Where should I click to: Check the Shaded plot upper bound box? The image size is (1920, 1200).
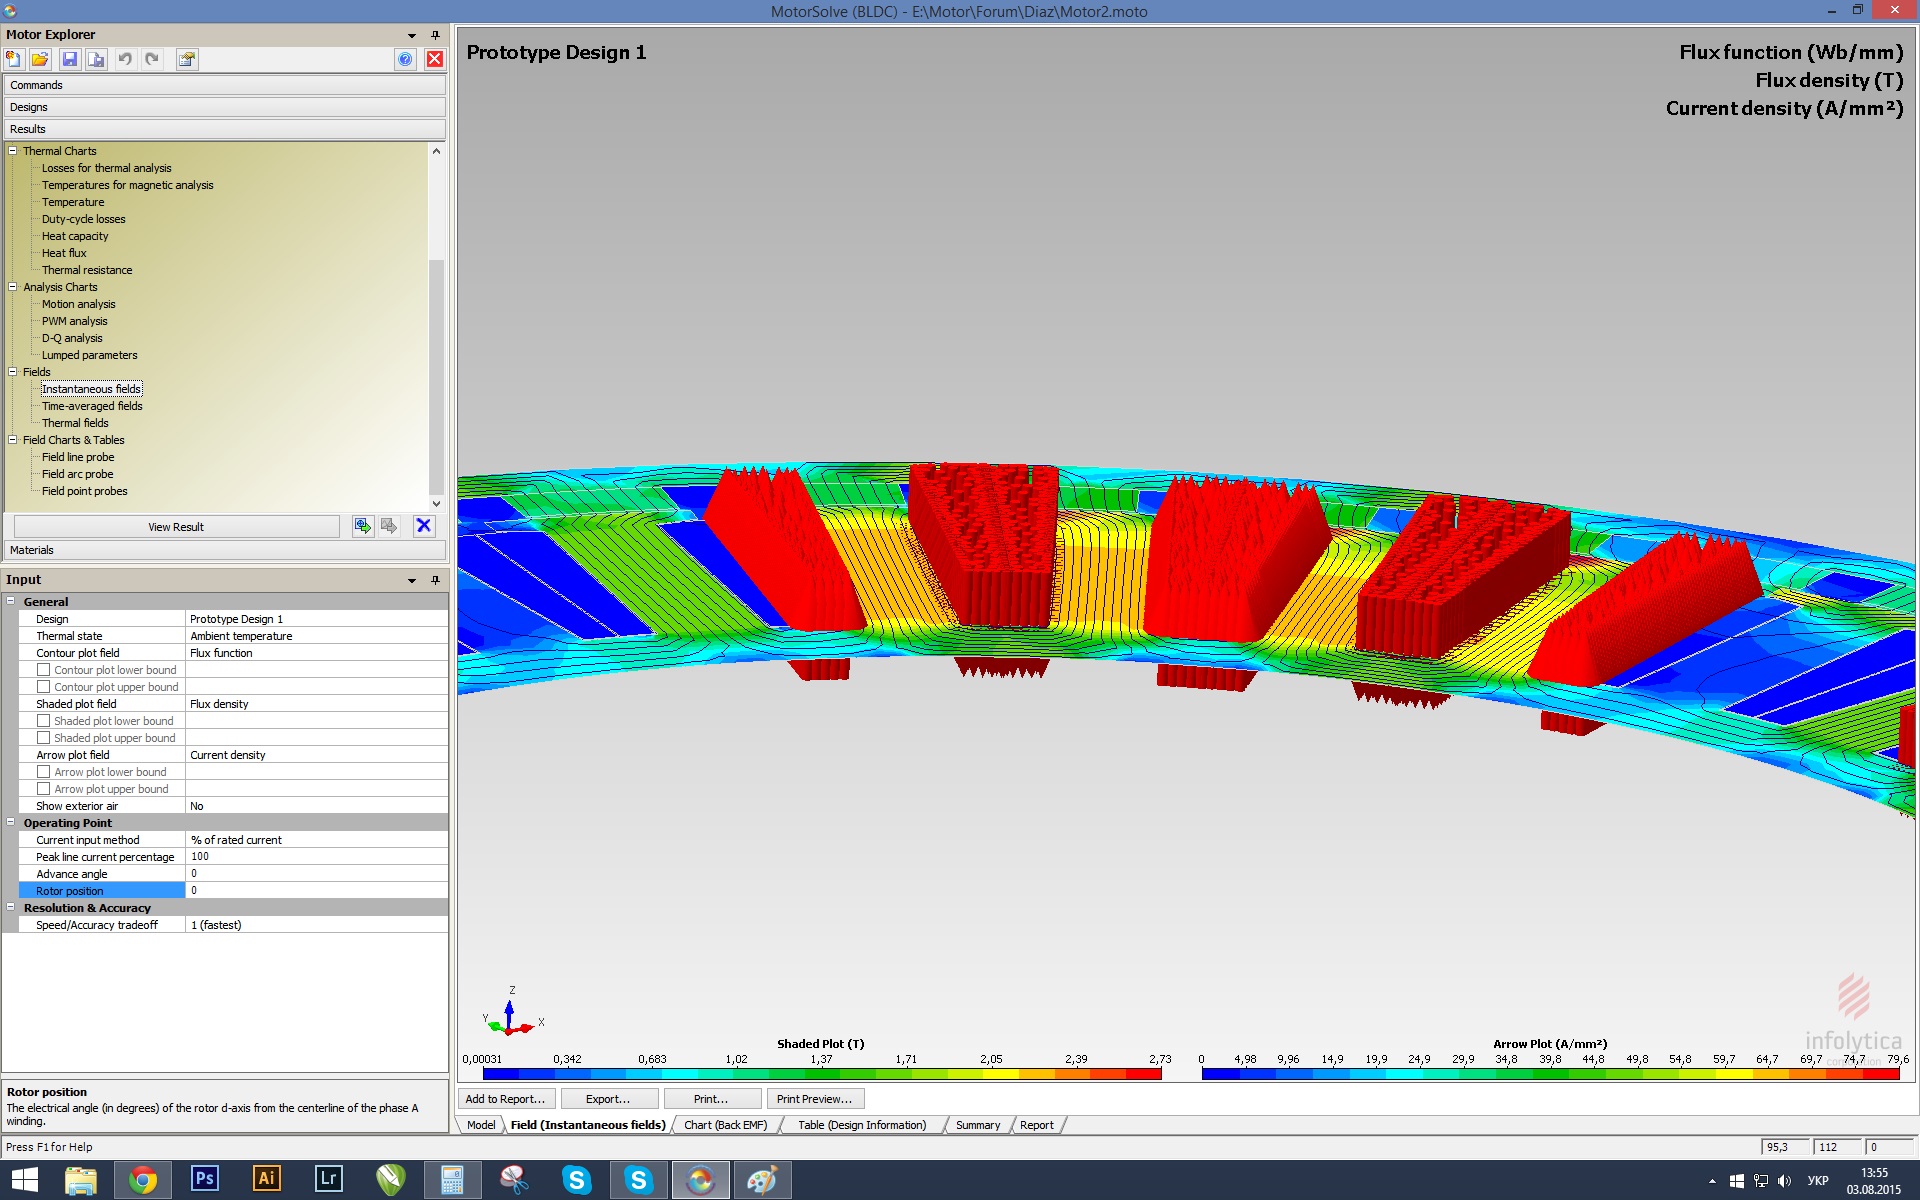[44, 738]
